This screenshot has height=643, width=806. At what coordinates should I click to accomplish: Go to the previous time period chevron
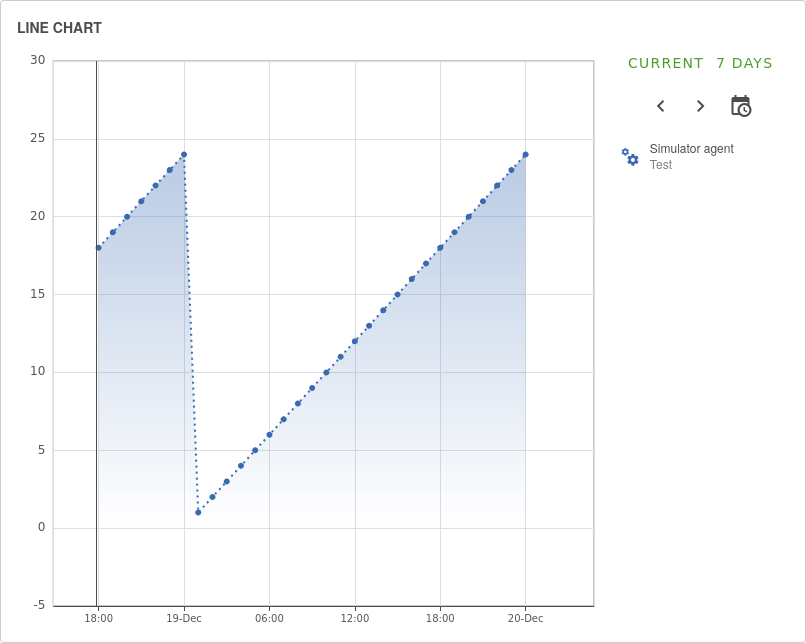[x=660, y=106]
